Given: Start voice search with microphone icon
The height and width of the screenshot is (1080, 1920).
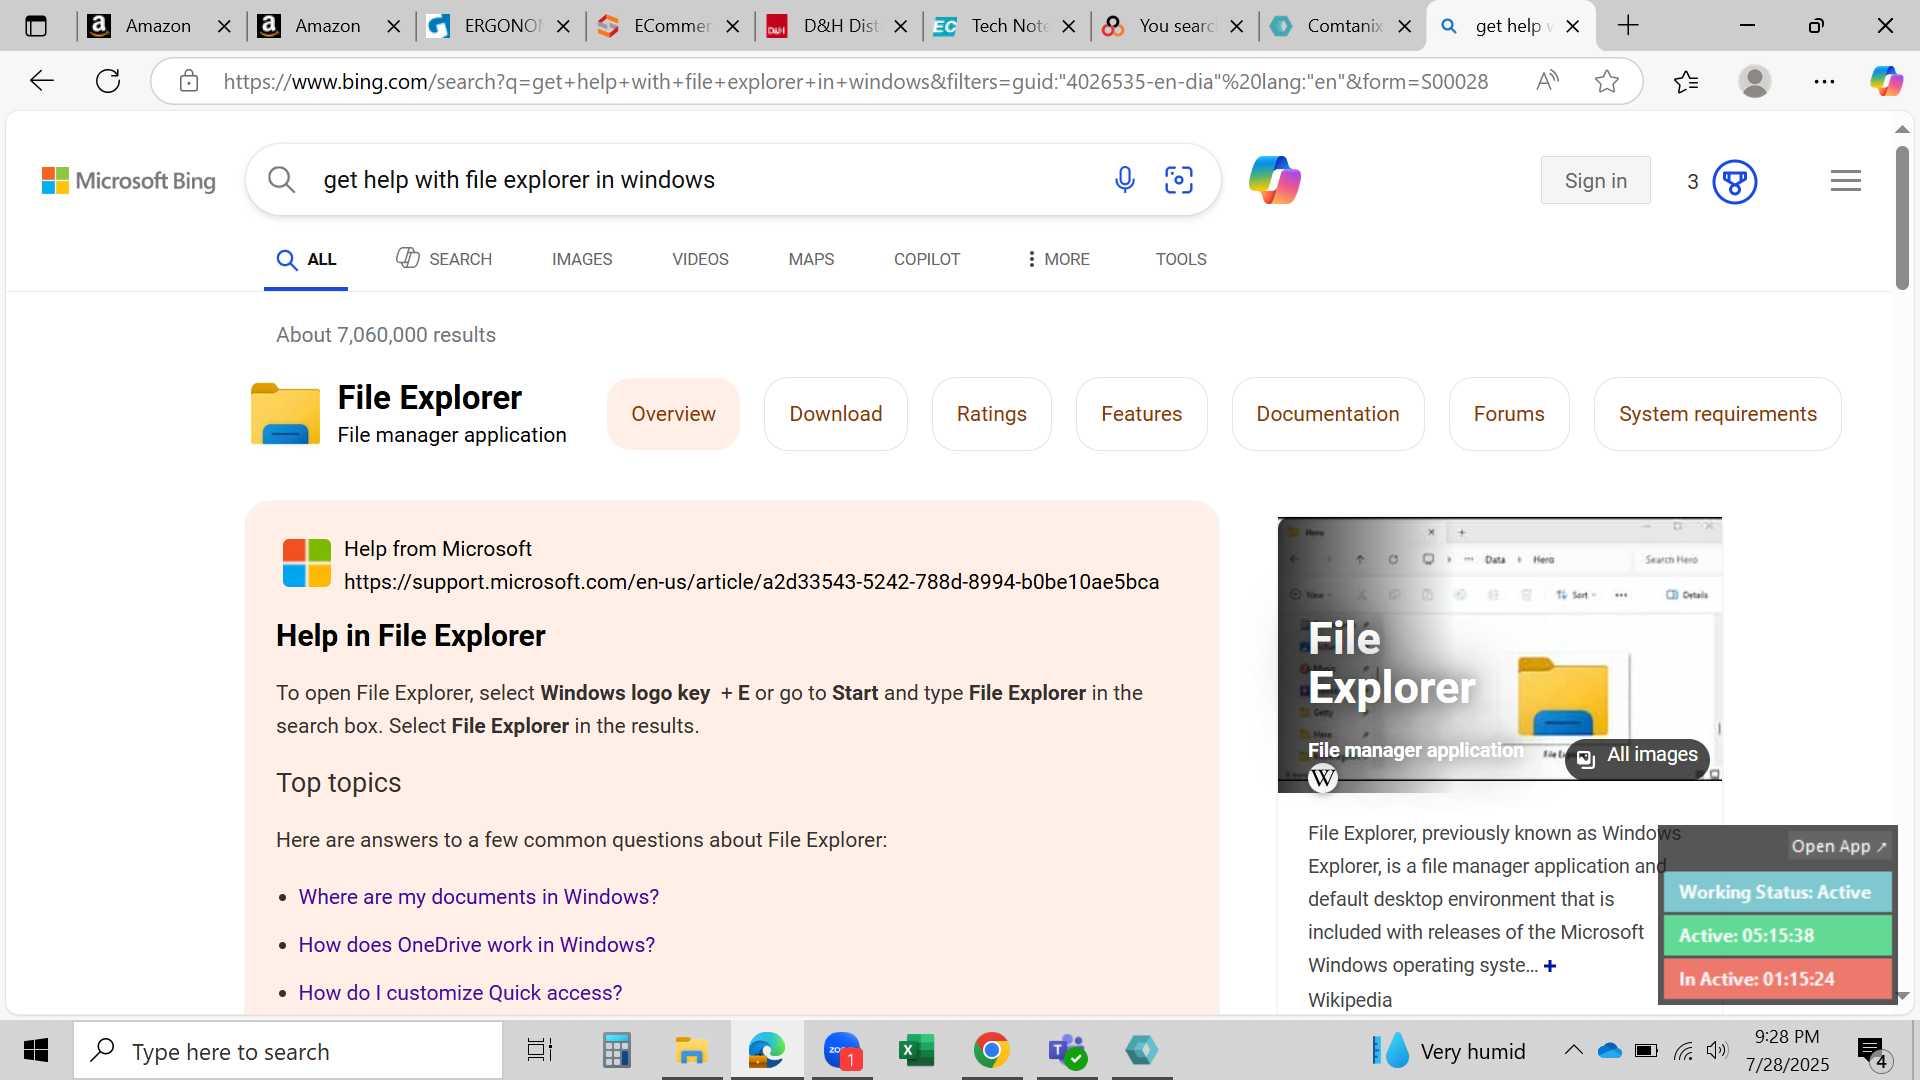Looking at the screenshot, I should pyautogui.click(x=1125, y=180).
